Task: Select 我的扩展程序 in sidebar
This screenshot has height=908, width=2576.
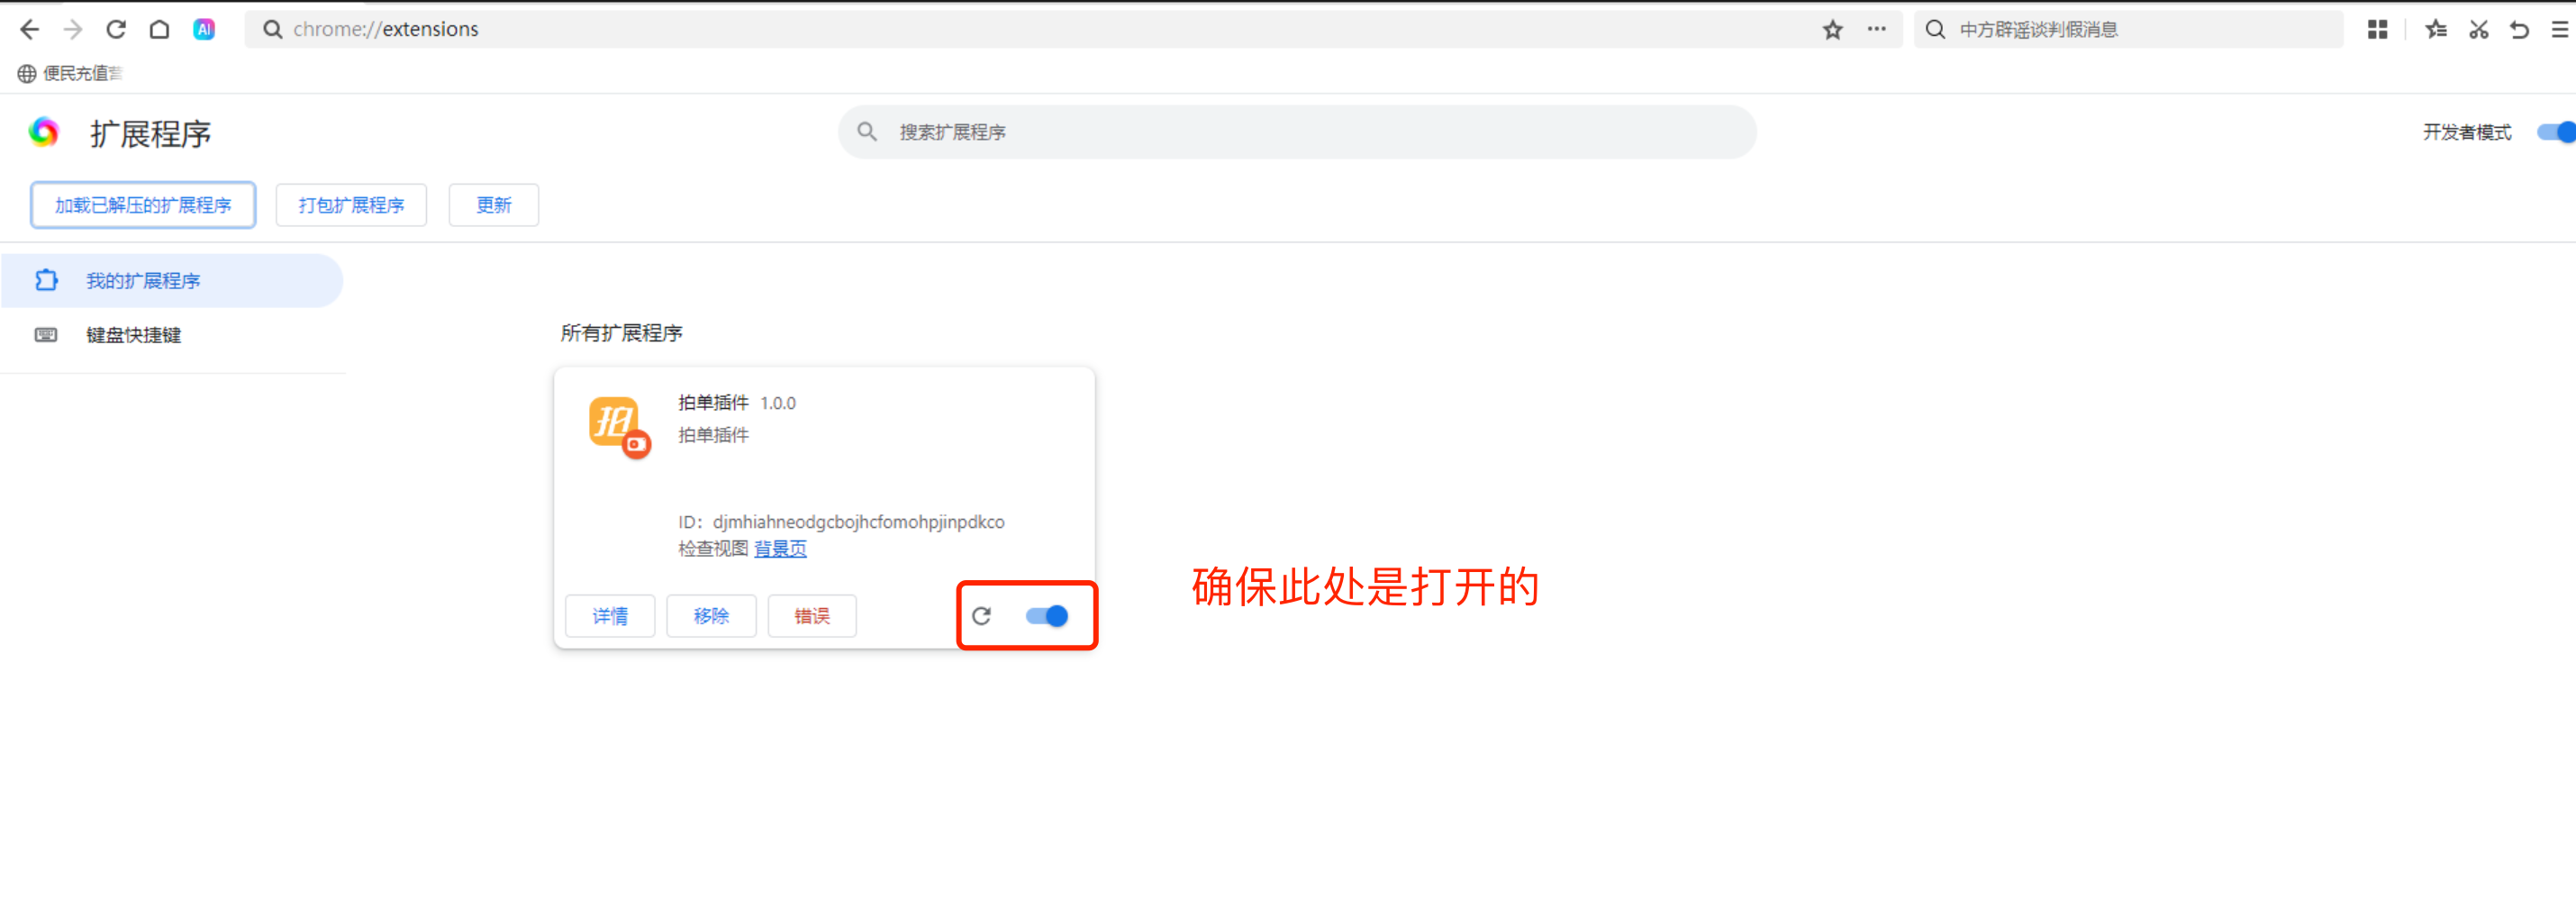Action: tap(142, 281)
